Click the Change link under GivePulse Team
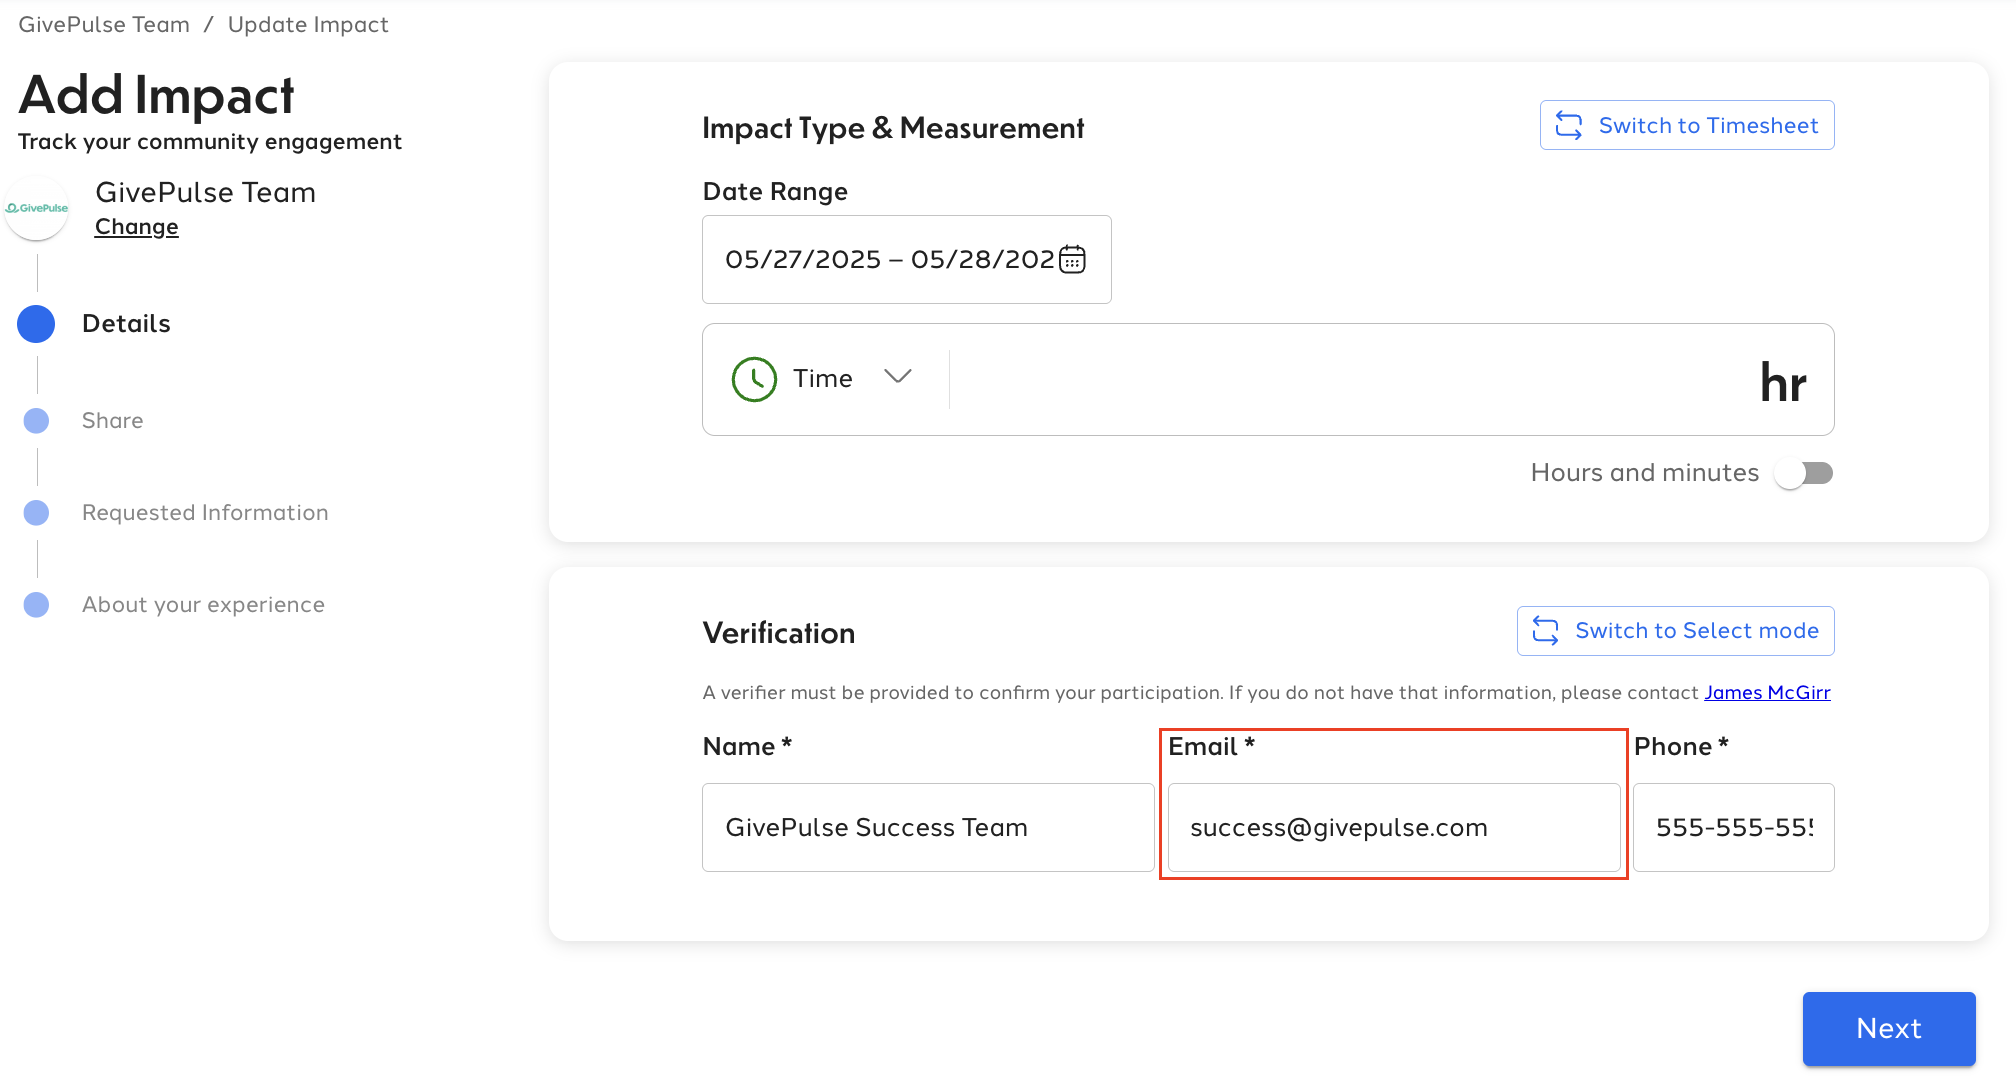 click(137, 227)
